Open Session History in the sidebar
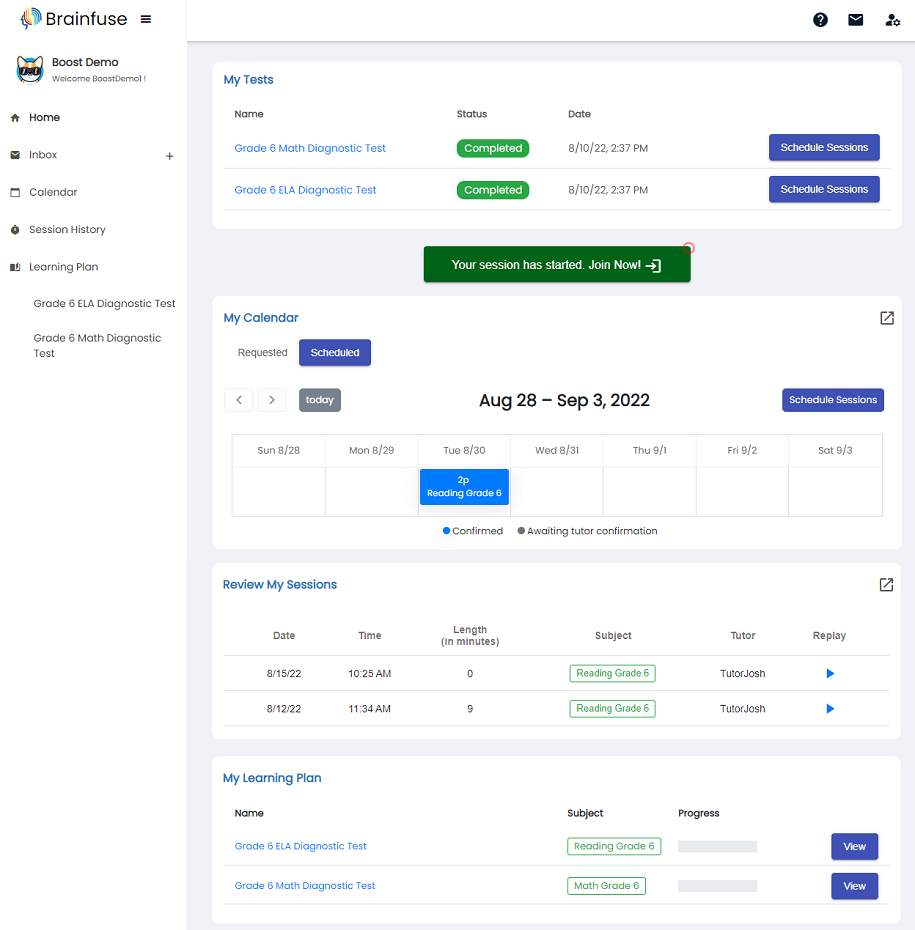The height and width of the screenshot is (930, 915). [67, 230]
